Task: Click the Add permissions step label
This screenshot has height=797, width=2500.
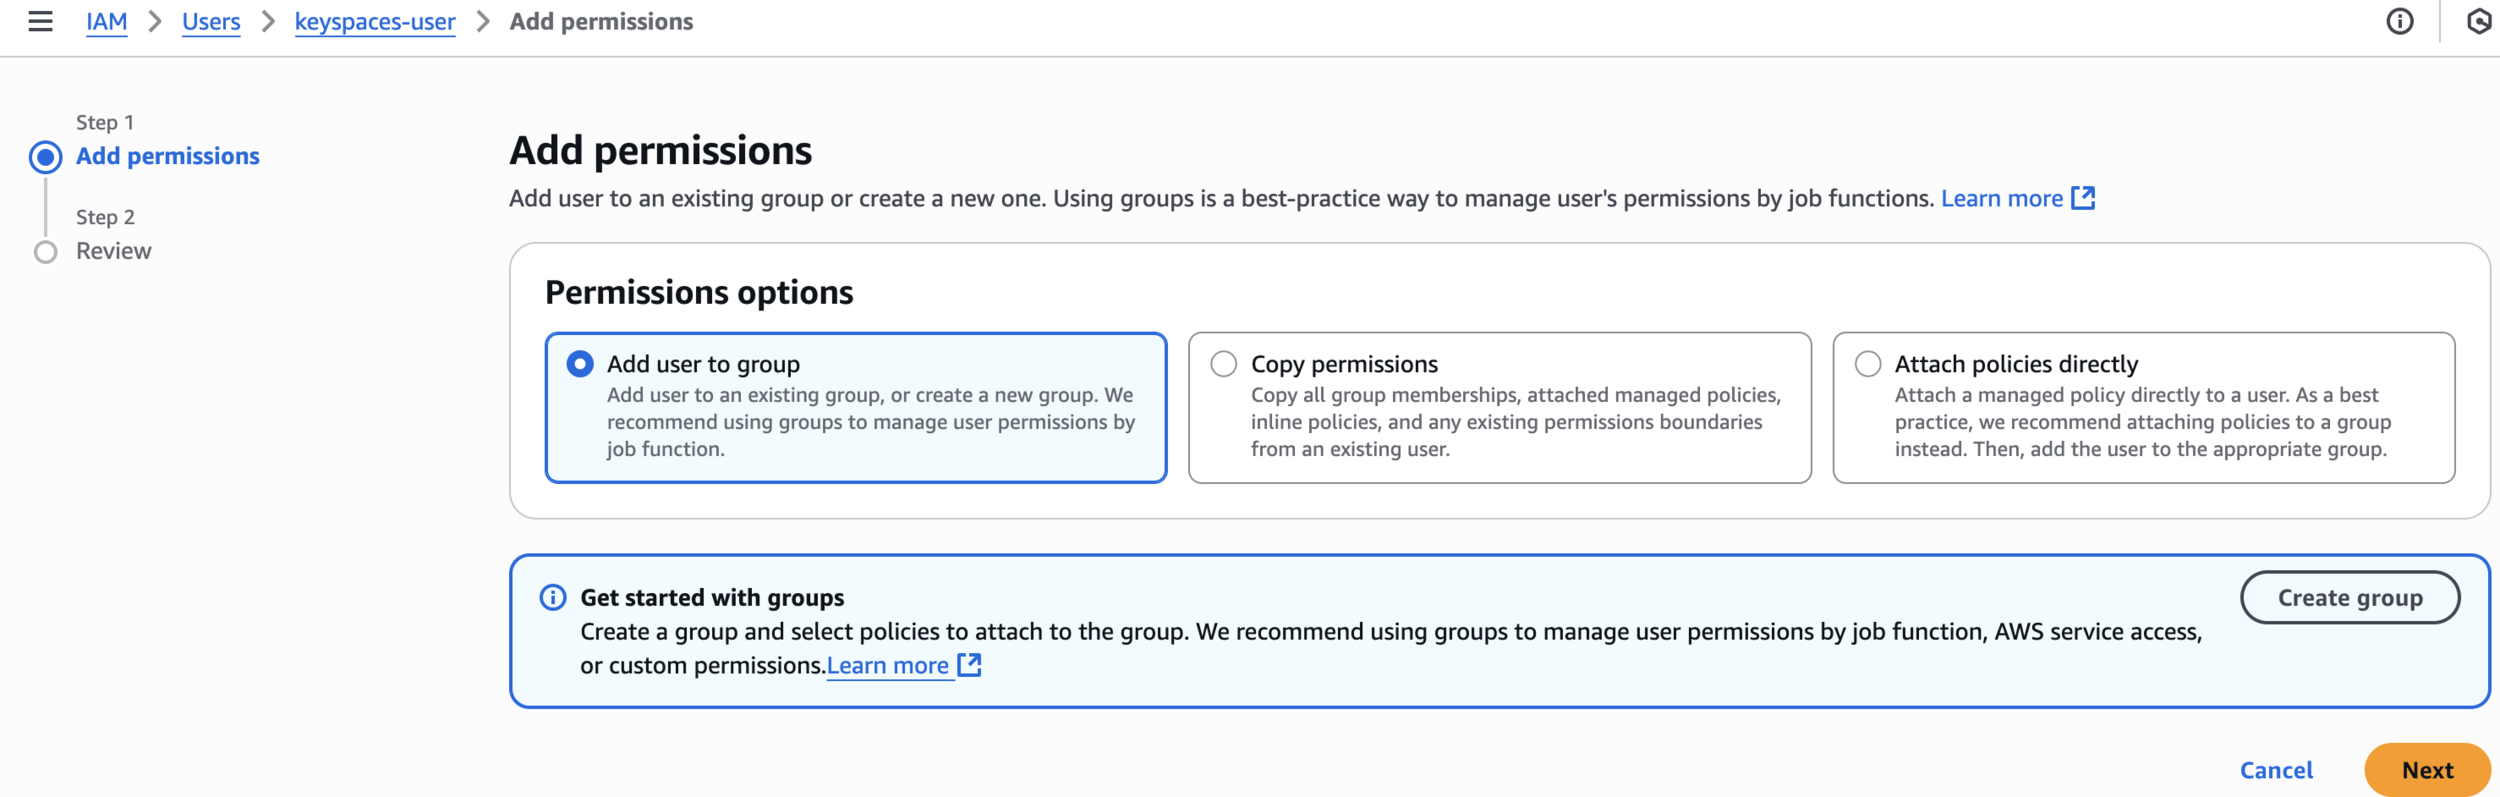Action: [168, 156]
